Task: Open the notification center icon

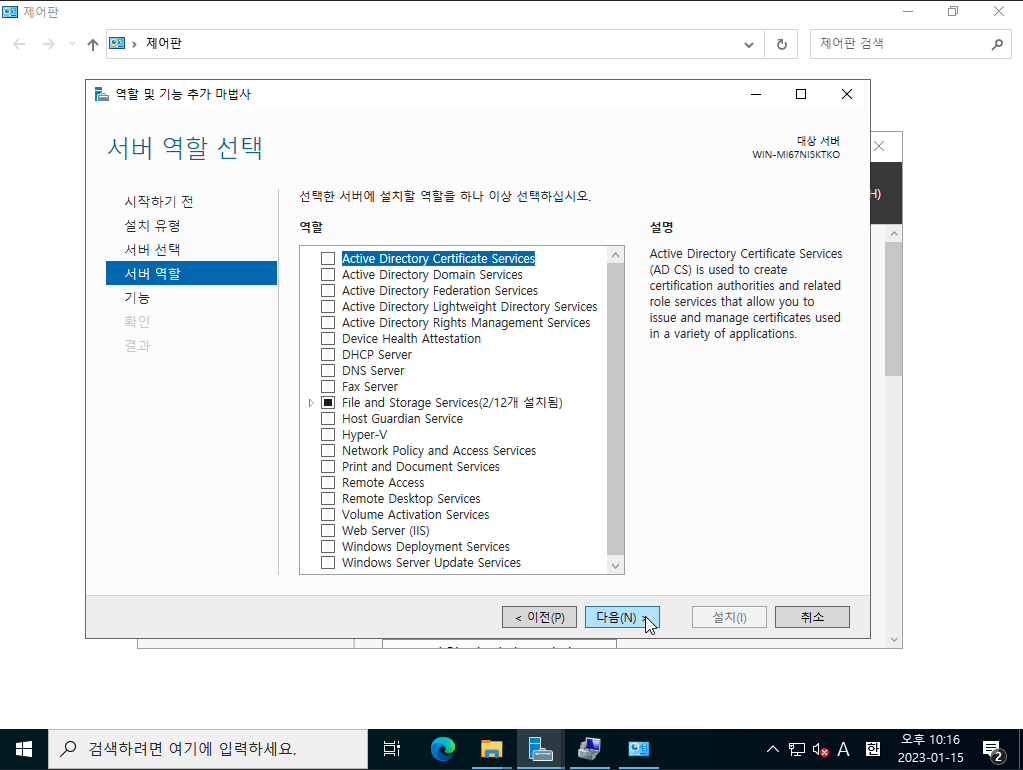Action: coord(992,750)
